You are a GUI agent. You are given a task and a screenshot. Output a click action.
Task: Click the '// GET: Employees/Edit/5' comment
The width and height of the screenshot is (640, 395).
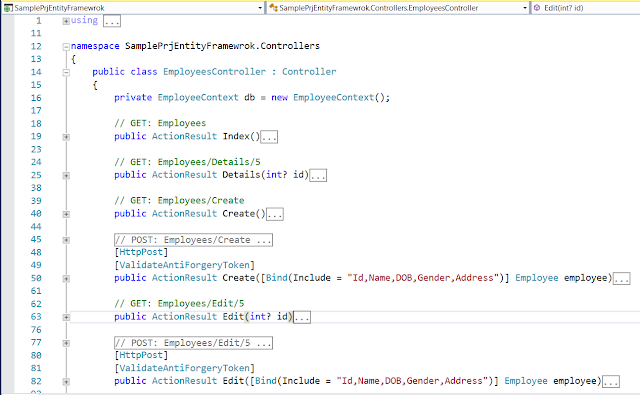coord(179,304)
